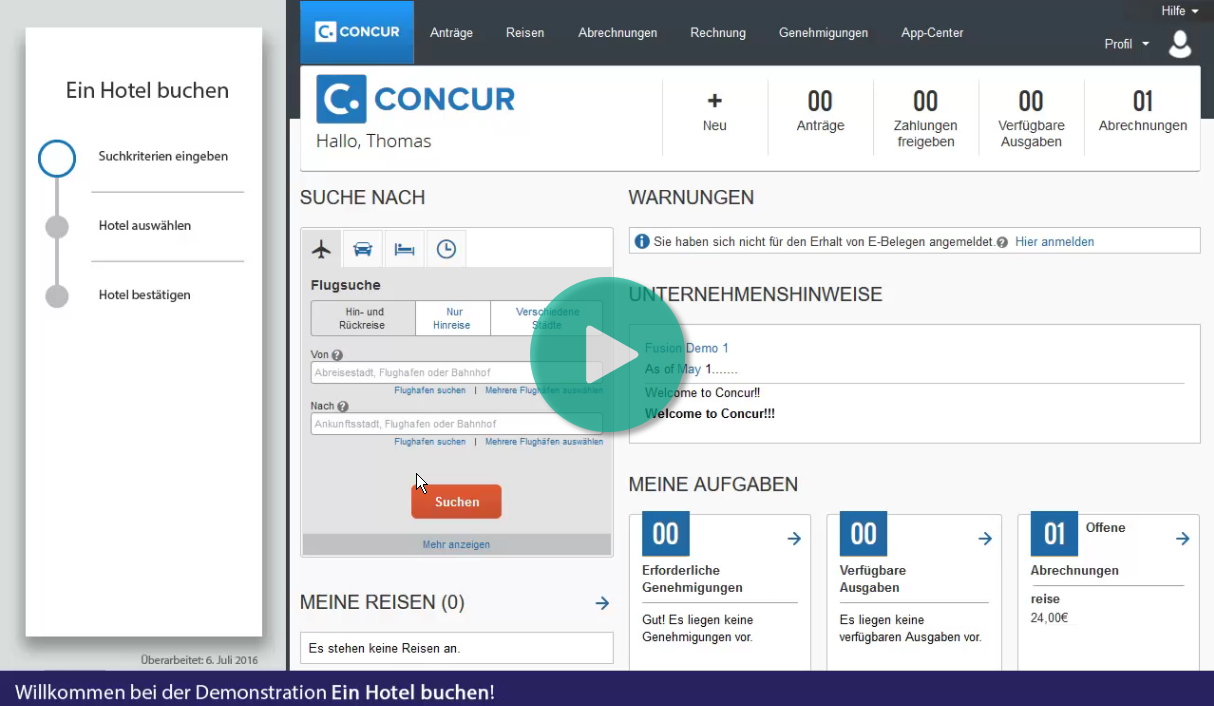Open the Abrechnungen menu
This screenshot has height=706, width=1214.
pyautogui.click(x=617, y=33)
